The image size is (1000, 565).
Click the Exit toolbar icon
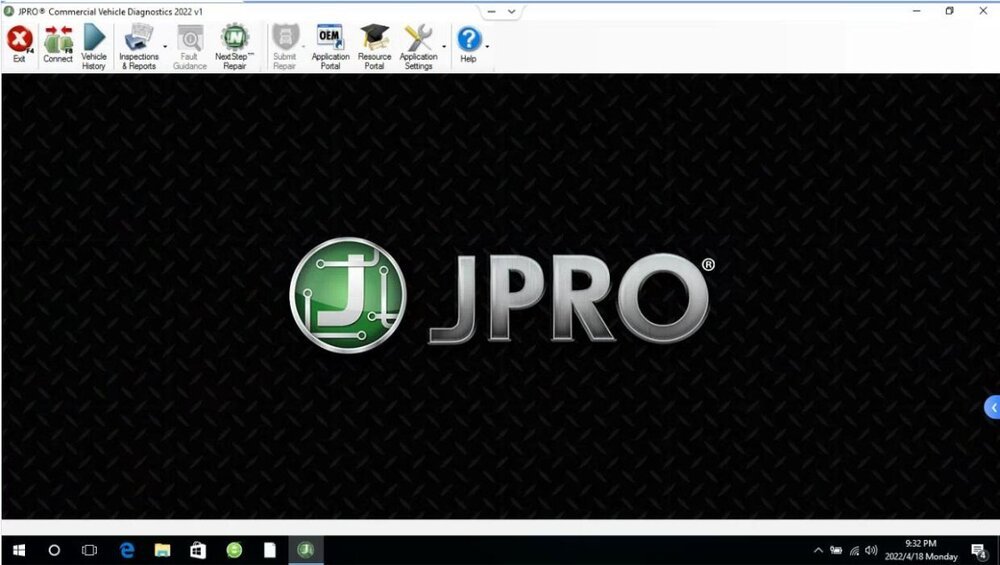pyautogui.click(x=19, y=44)
